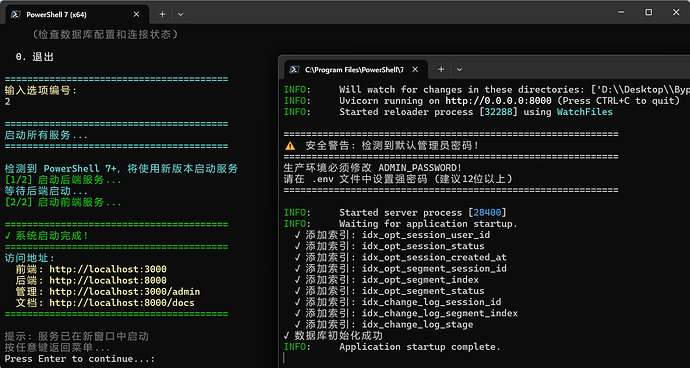Screen dimensions: 690x368
Task: Click the '等待后端启动...' line
Action: point(46,191)
